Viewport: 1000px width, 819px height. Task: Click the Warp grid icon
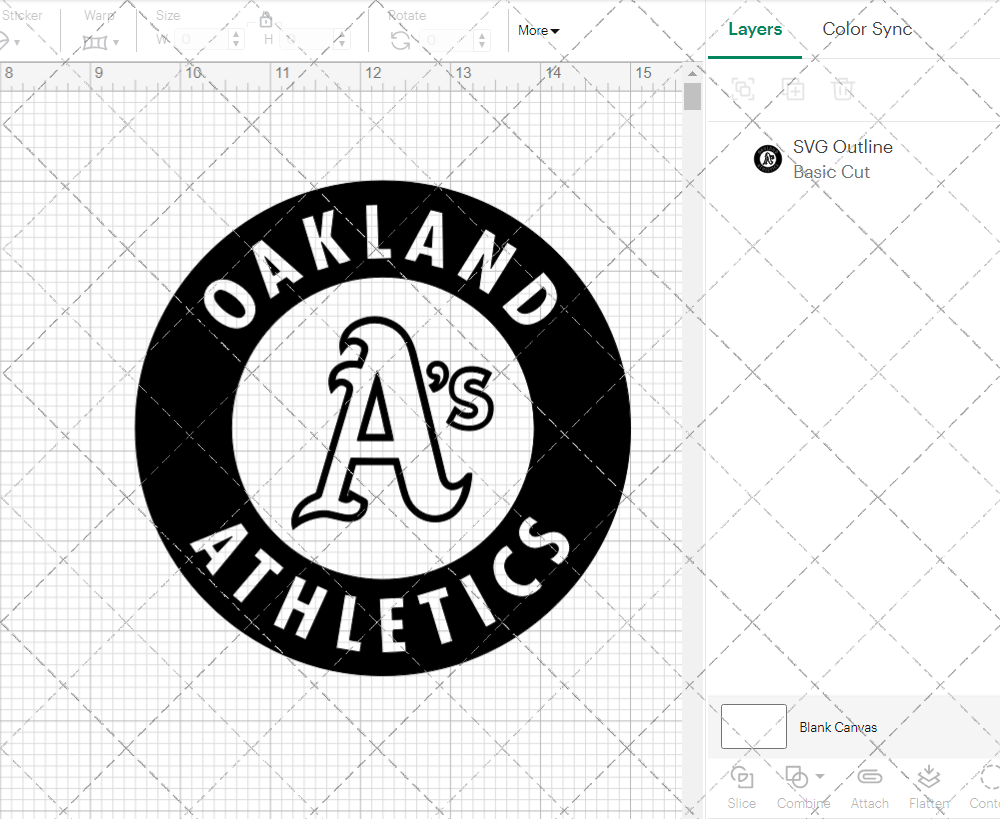tap(95, 43)
